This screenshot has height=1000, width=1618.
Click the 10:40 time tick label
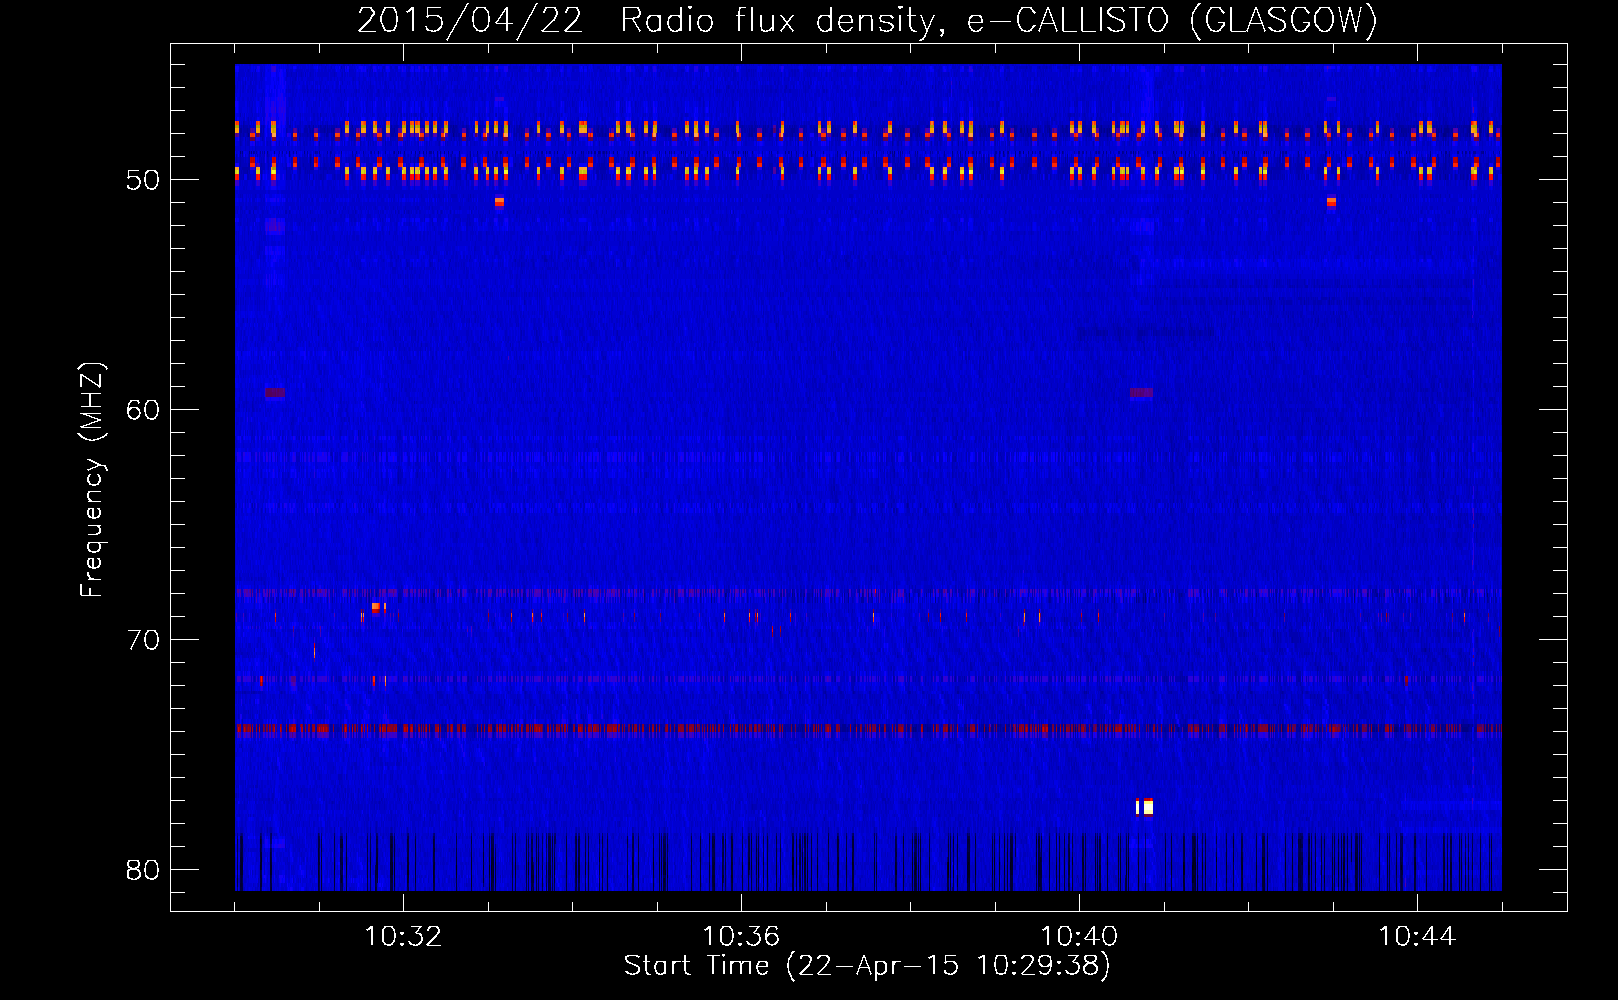pos(1079,937)
